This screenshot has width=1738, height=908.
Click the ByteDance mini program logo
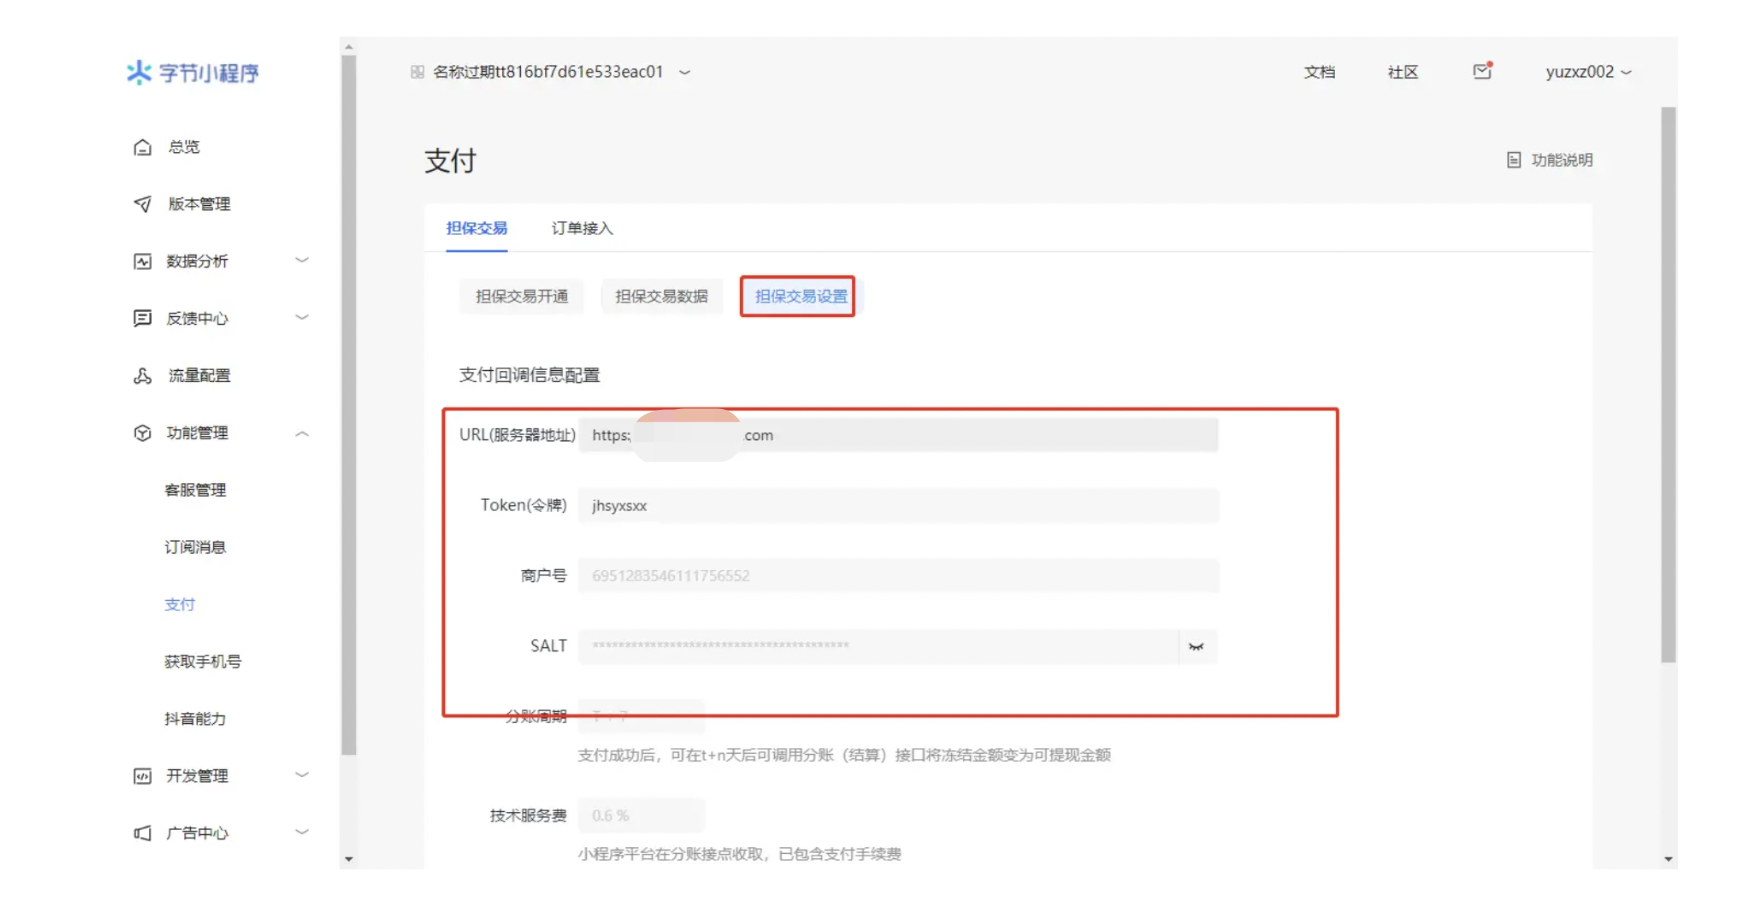click(192, 72)
